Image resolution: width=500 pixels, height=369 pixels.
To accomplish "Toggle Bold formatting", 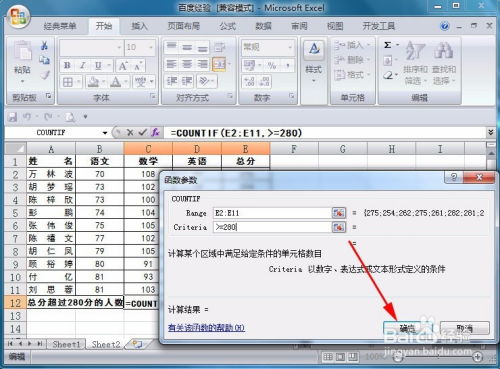I will click(67, 65).
